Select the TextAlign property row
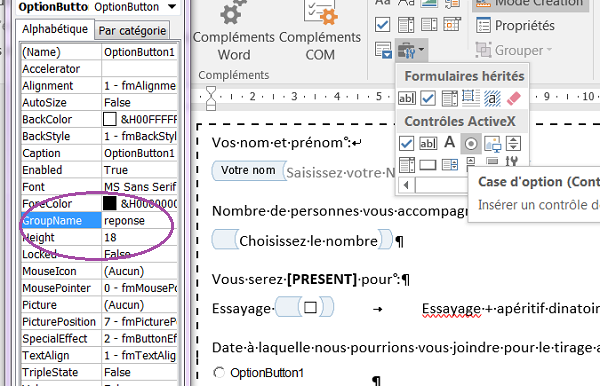The height and width of the screenshot is (386, 600). tap(99, 355)
